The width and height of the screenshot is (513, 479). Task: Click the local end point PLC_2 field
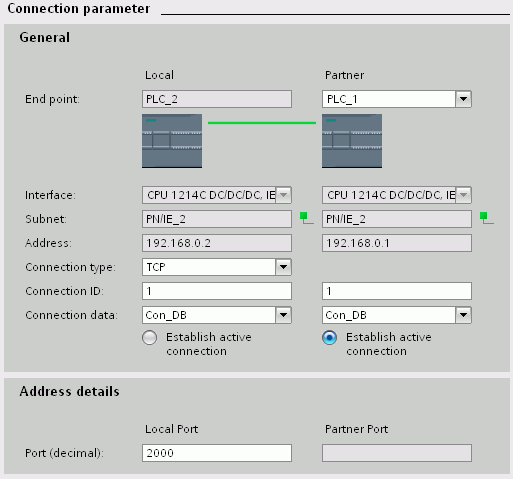point(217,99)
